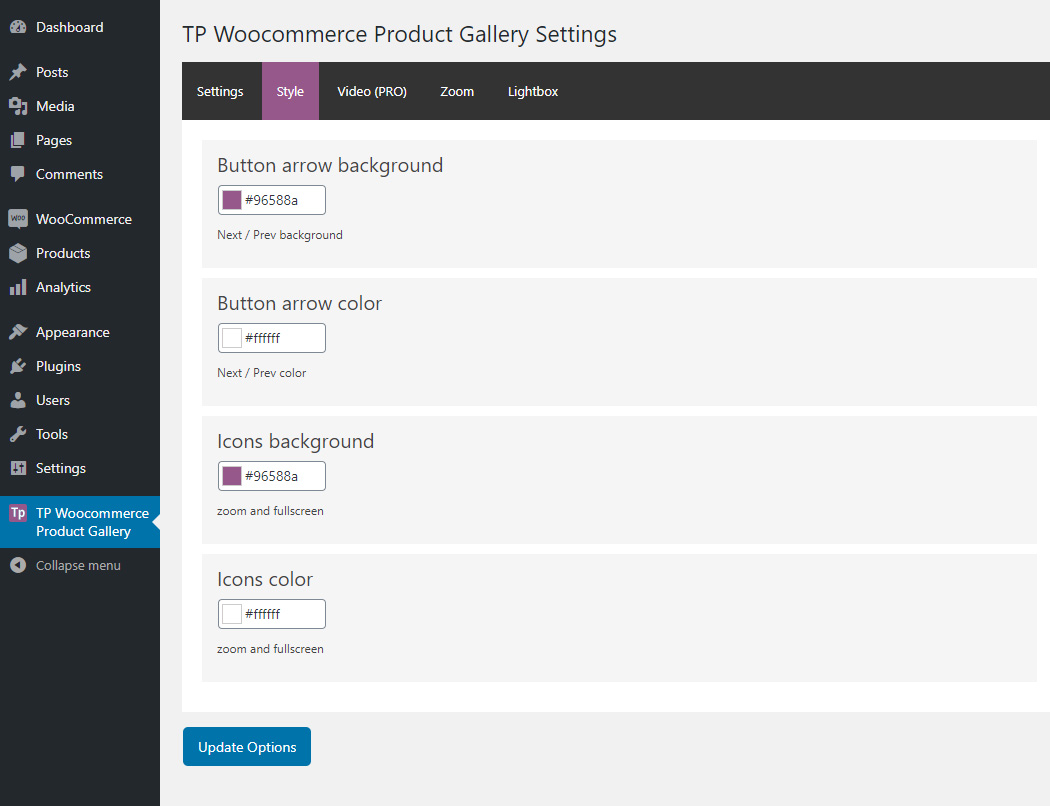Click the Posts pushpin icon

[x=18, y=72]
